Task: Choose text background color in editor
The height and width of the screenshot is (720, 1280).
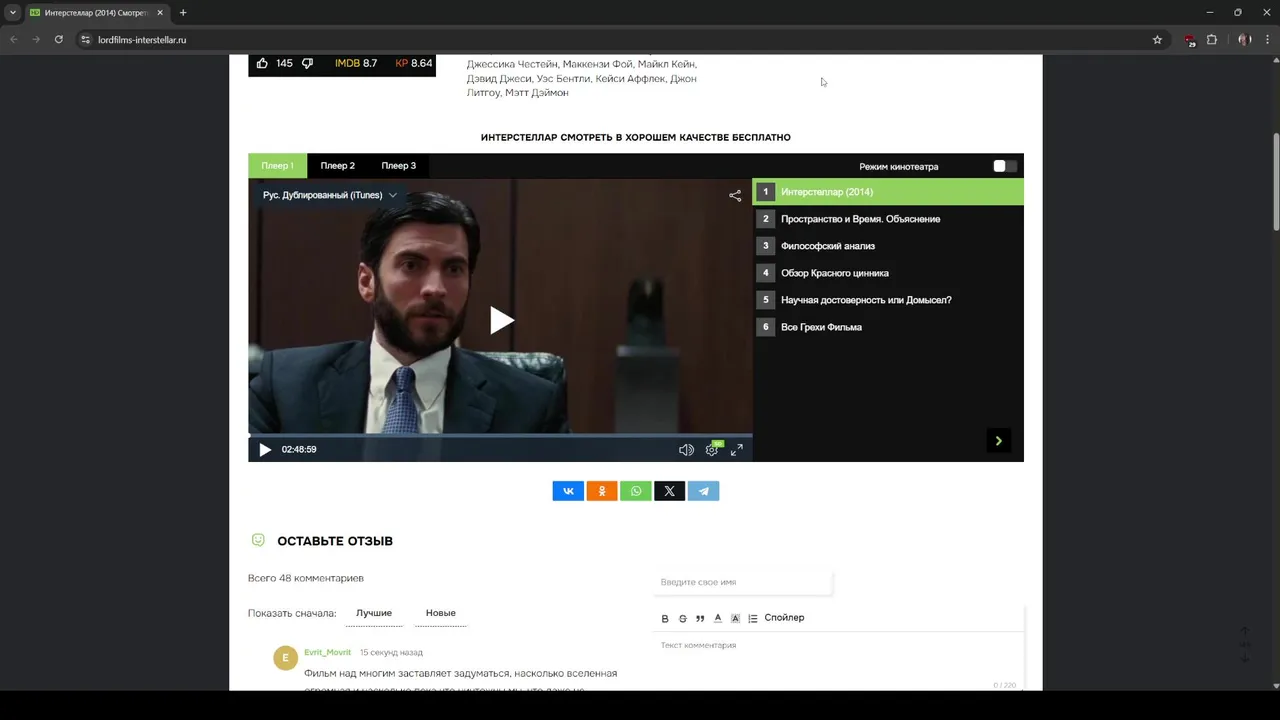Action: pyautogui.click(x=735, y=618)
